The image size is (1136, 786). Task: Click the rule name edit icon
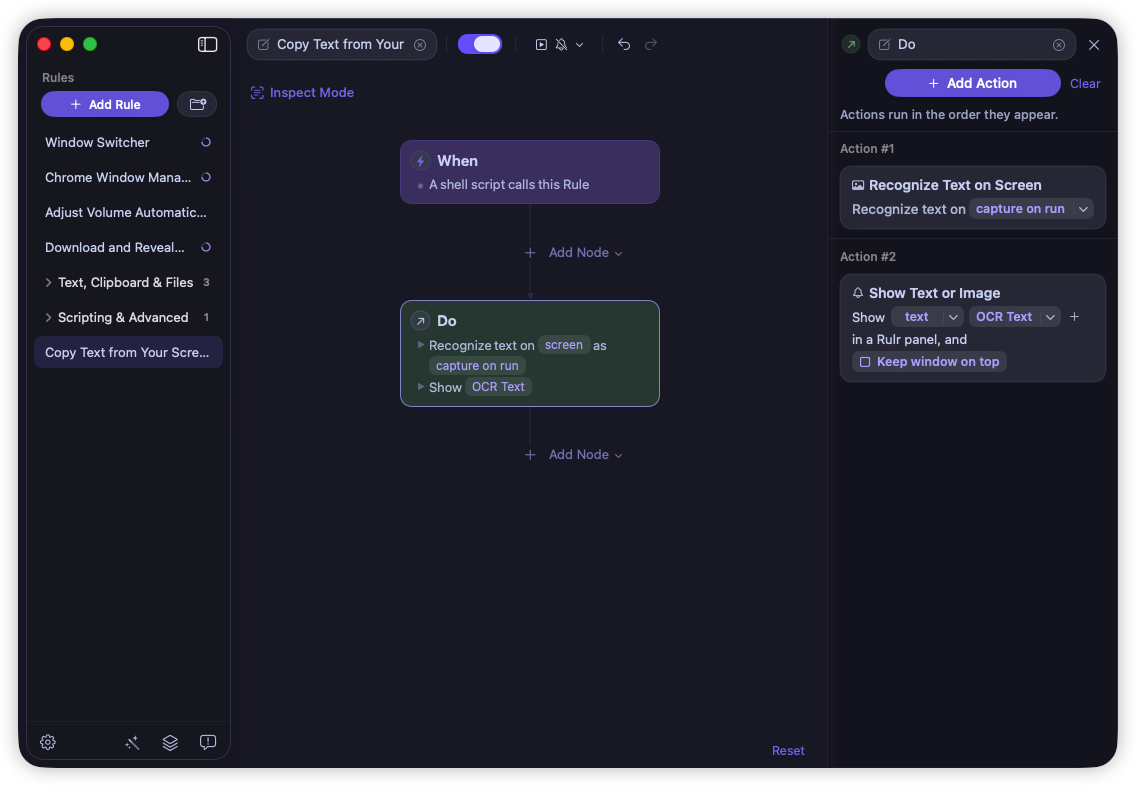click(x=264, y=44)
